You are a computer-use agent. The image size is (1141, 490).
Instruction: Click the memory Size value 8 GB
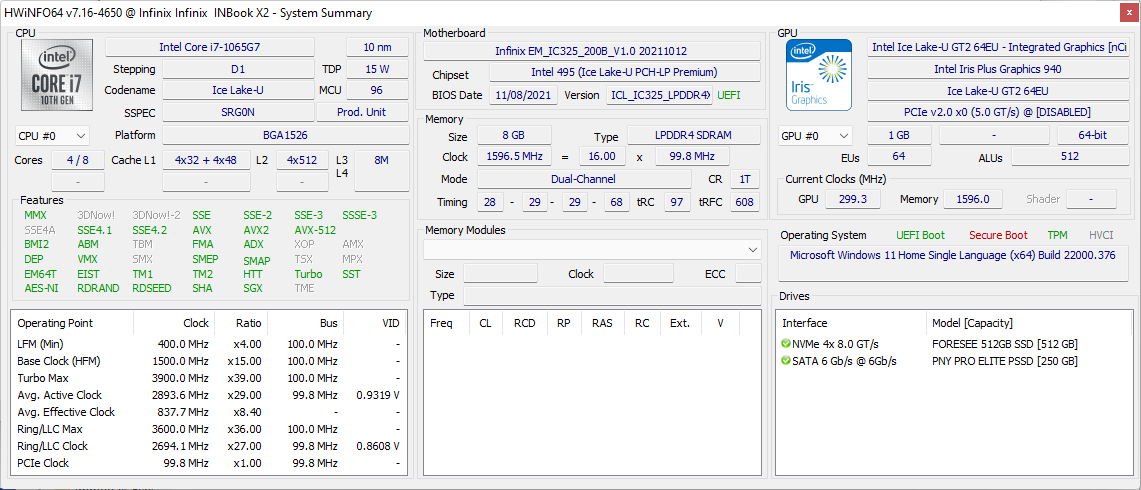(x=514, y=135)
